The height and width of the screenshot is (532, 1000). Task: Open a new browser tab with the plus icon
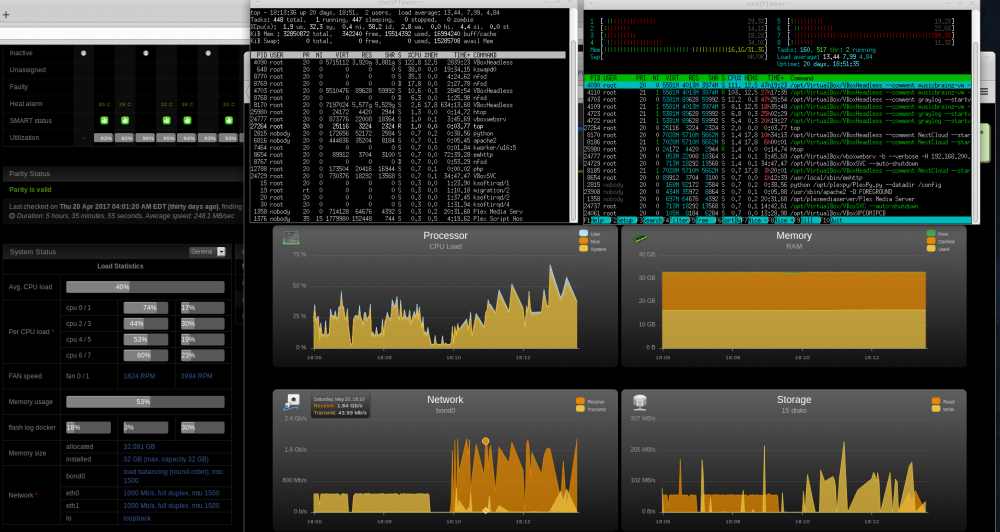[6, 15]
